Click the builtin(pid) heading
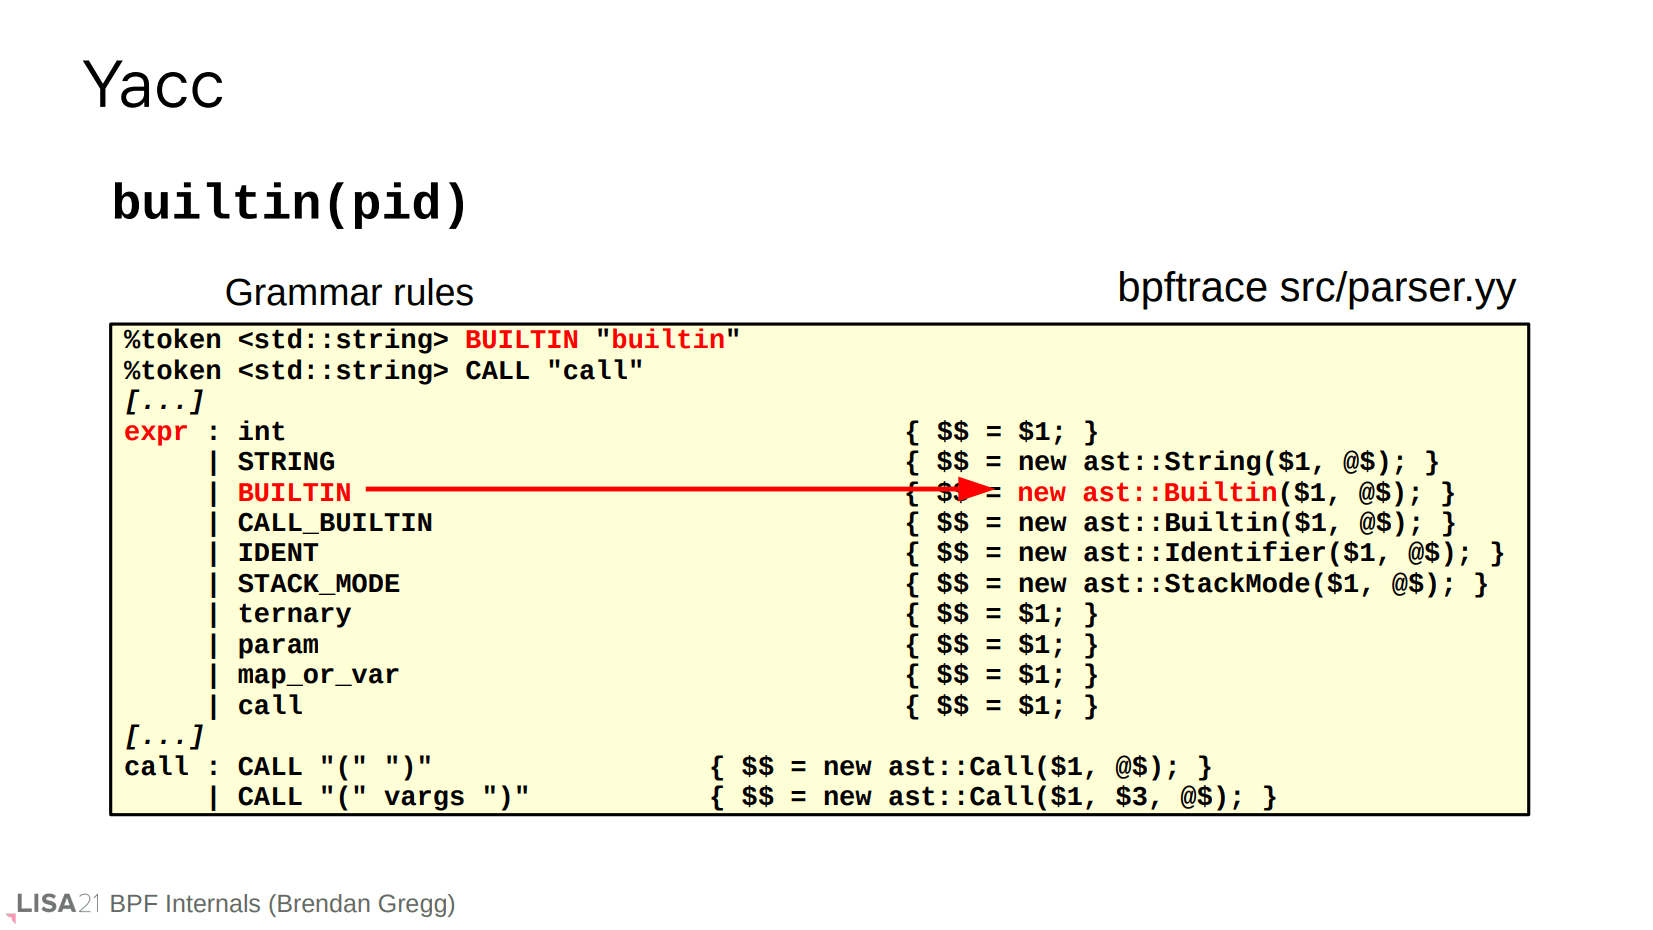This screenshot has height=930, width=1653. coord(289,203)
